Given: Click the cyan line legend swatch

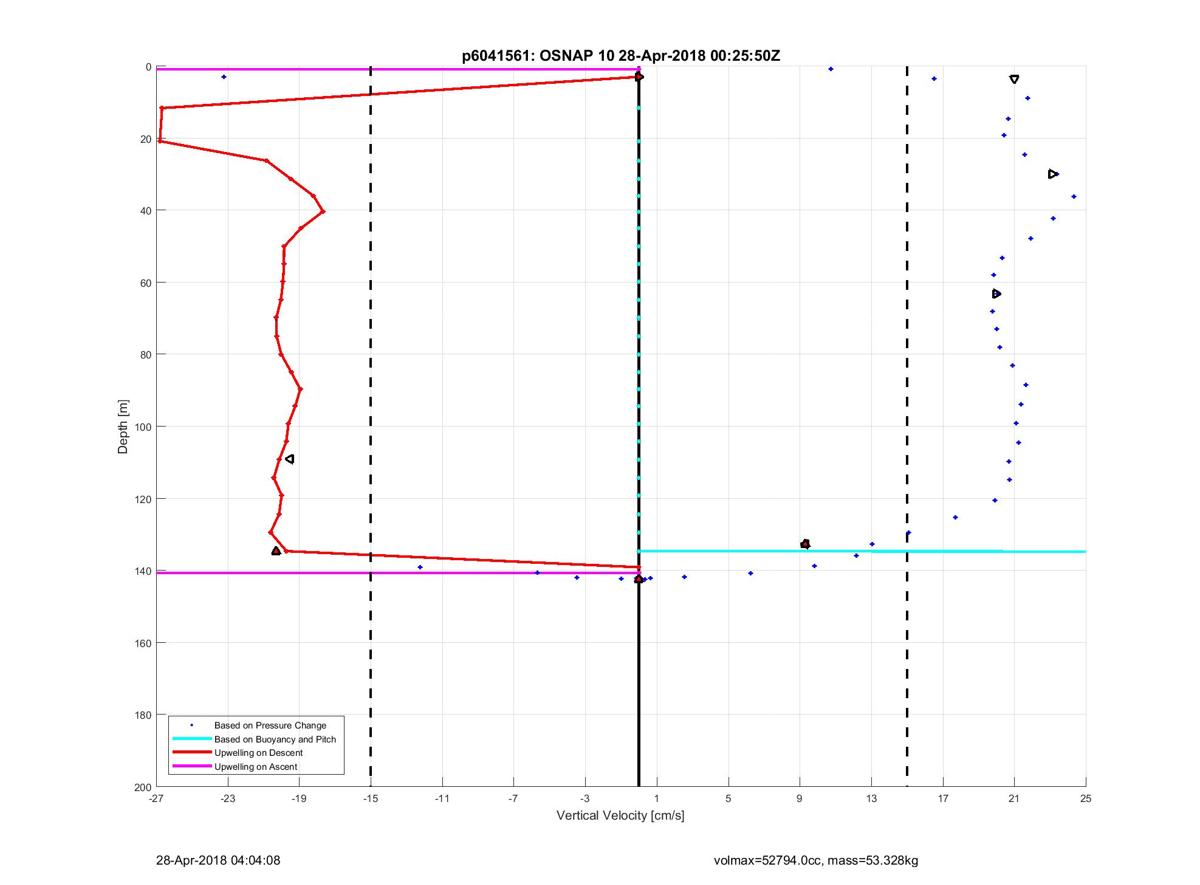Looking at the screenshot, I should click(x=191, y=739).
